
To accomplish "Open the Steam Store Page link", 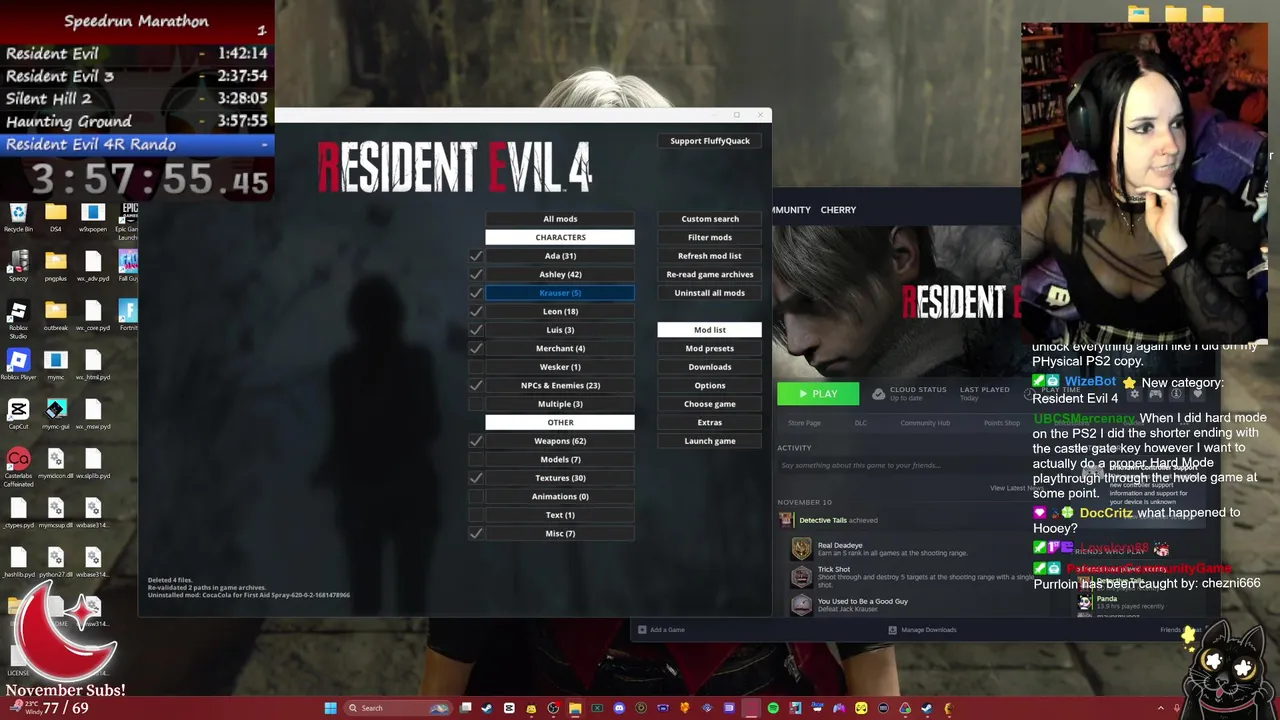I will coord(804,423).
